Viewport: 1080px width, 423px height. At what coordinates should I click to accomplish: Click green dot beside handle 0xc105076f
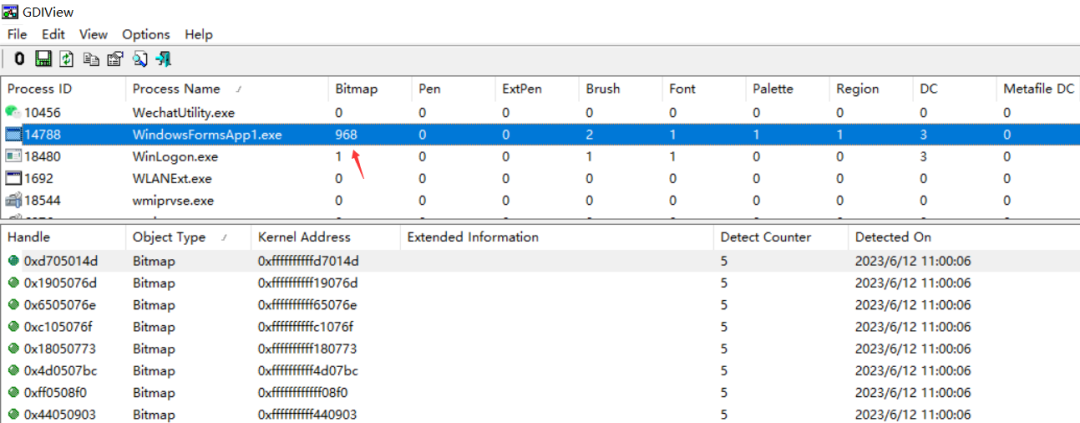(x=12, y=327)
